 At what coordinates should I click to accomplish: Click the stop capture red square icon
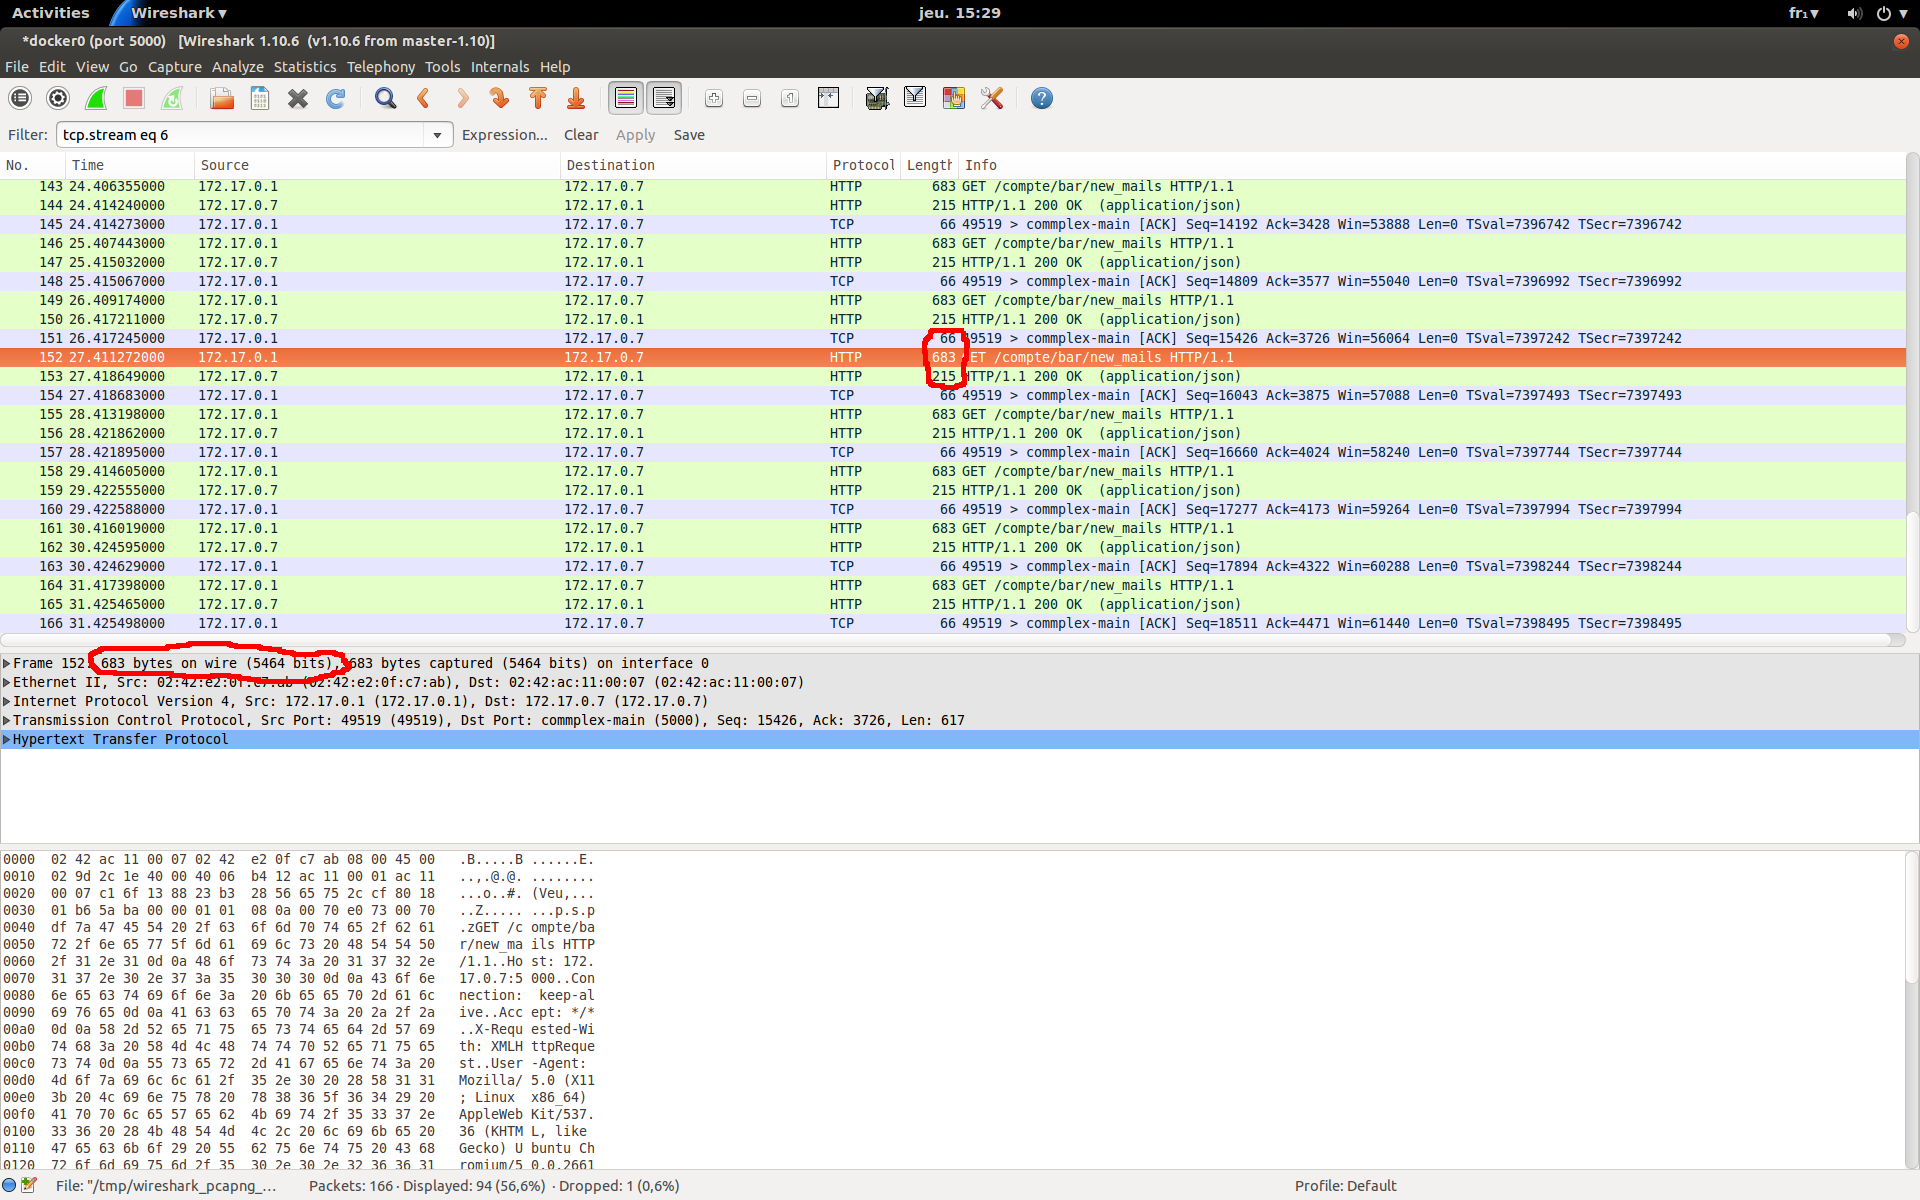pyautogui.click(x=134, y=98)
